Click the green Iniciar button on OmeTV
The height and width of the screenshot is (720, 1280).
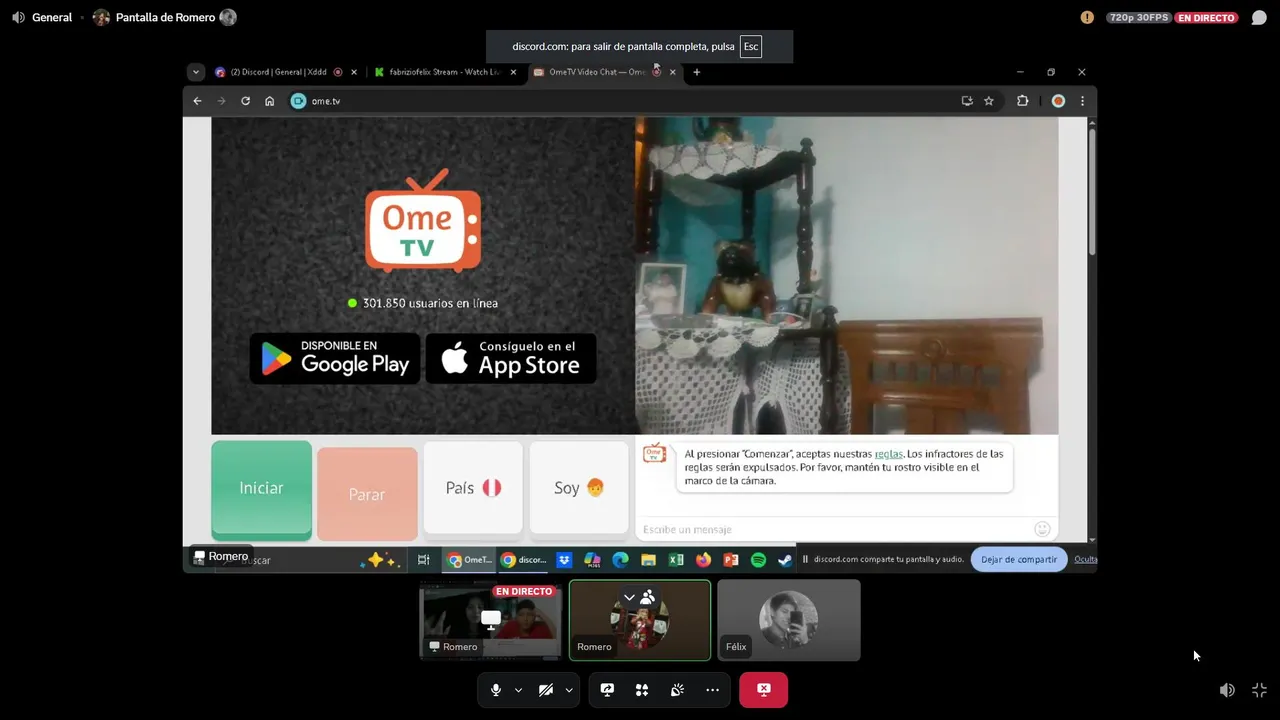[261, 488]
